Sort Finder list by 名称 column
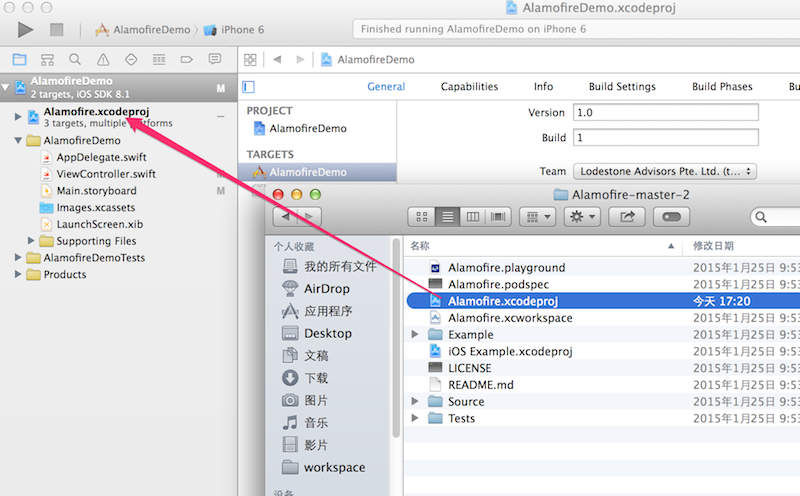 point(543,246)
